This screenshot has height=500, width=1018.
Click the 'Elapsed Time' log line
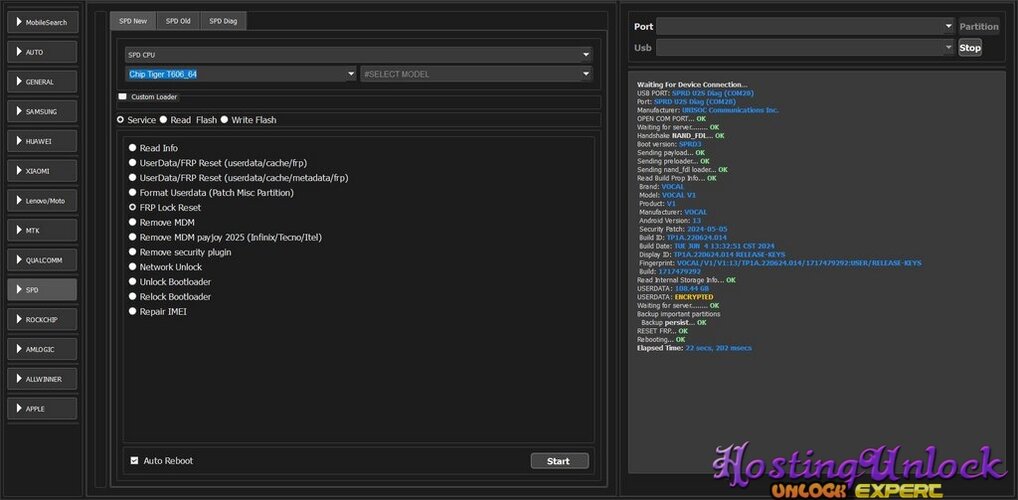coord(694,348)
